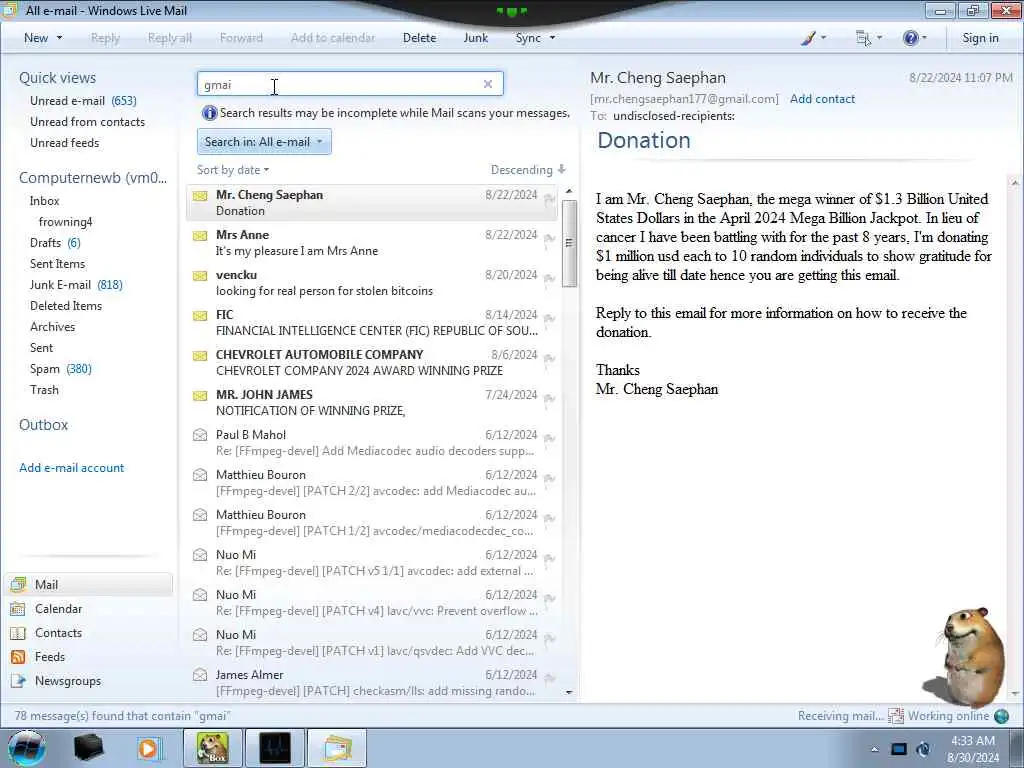Select the Paul B Mahol message

click(x=372, y=443)
